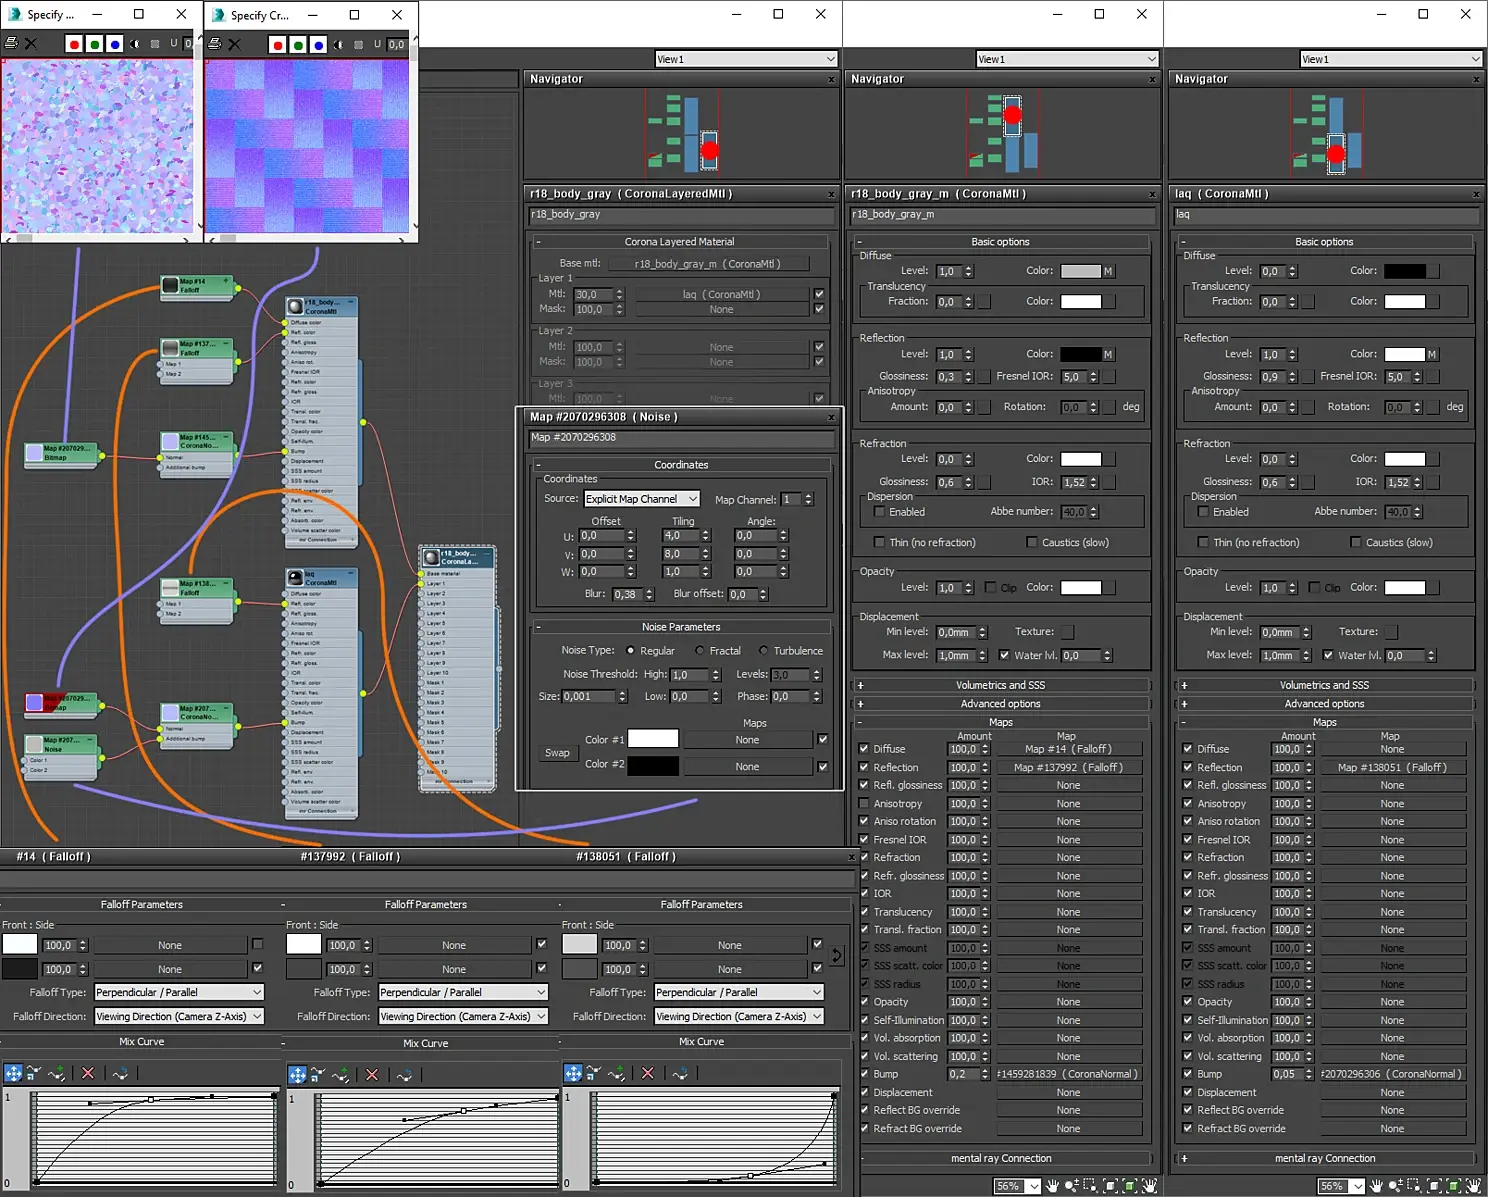The width and height of the screenshot is (1488, 1197).
Task: Open the Source dropdown showing Explicit Map Channel
Action: point(641,499)
